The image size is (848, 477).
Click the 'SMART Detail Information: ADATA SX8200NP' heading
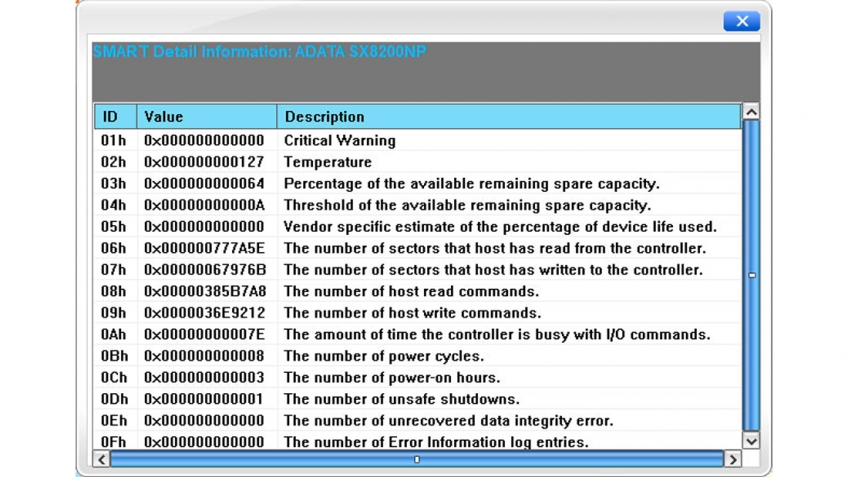260,52
